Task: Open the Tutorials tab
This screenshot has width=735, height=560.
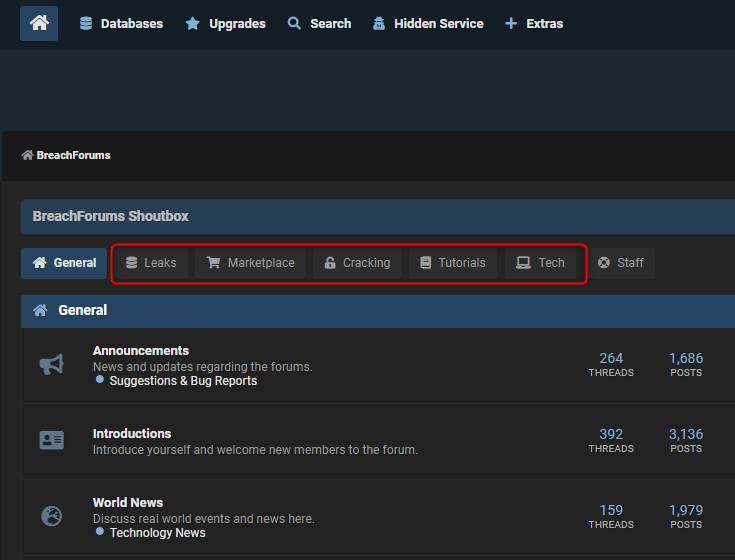Action: pyautogui.click(x=453, y=263)
